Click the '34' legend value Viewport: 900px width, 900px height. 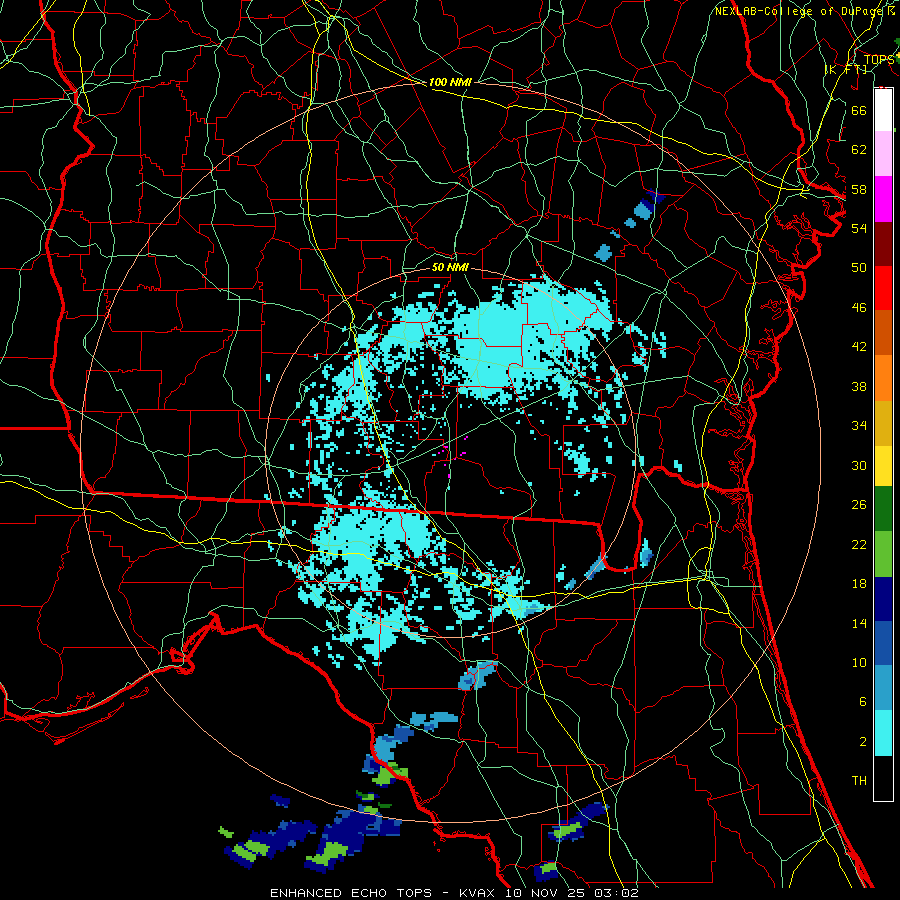coord(859,426)
